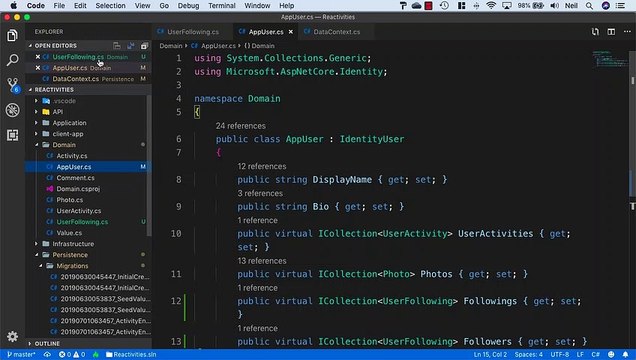Click Save All icon in Open Editors

tap(131, 45)
